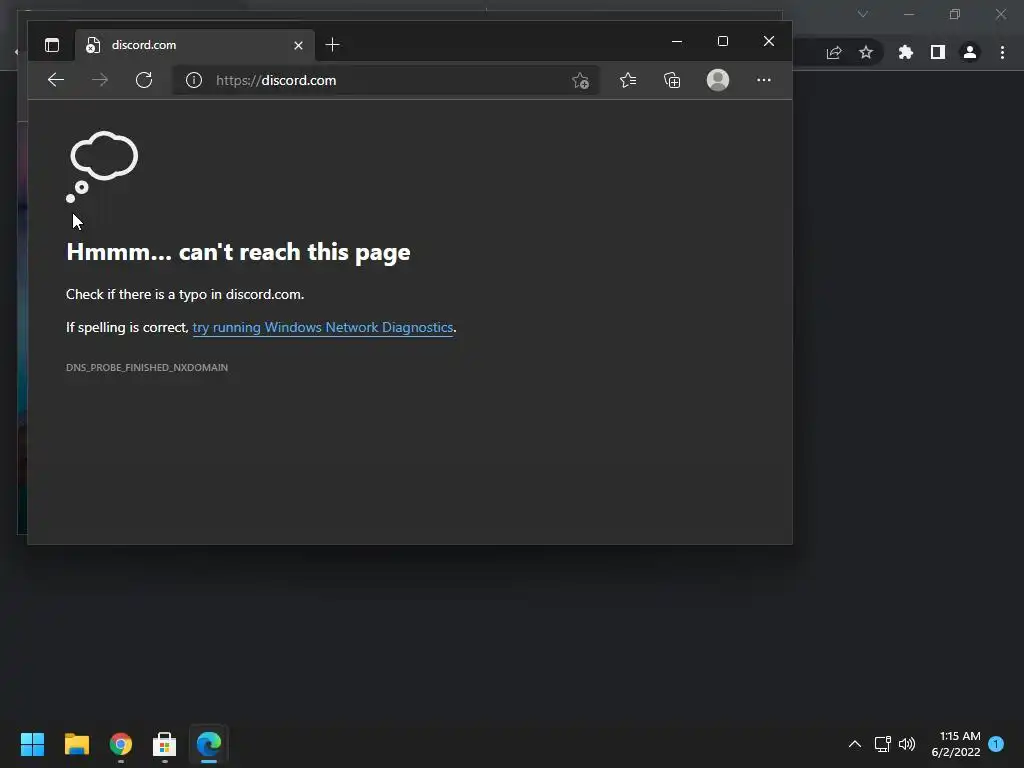Open Chrome profile icon
The image size is (1024, 768).
(970, 52)
